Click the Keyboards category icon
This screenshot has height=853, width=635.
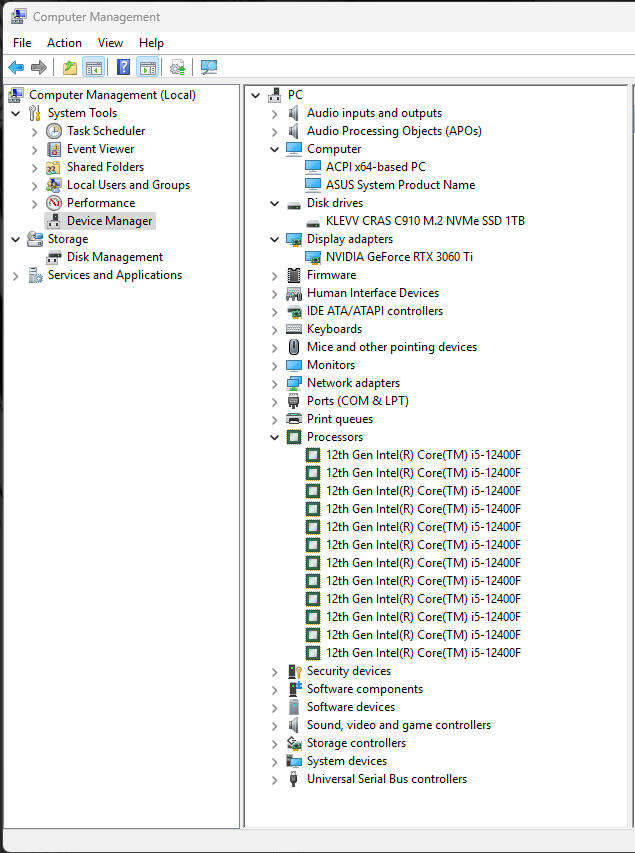click(x=294, y=329)
